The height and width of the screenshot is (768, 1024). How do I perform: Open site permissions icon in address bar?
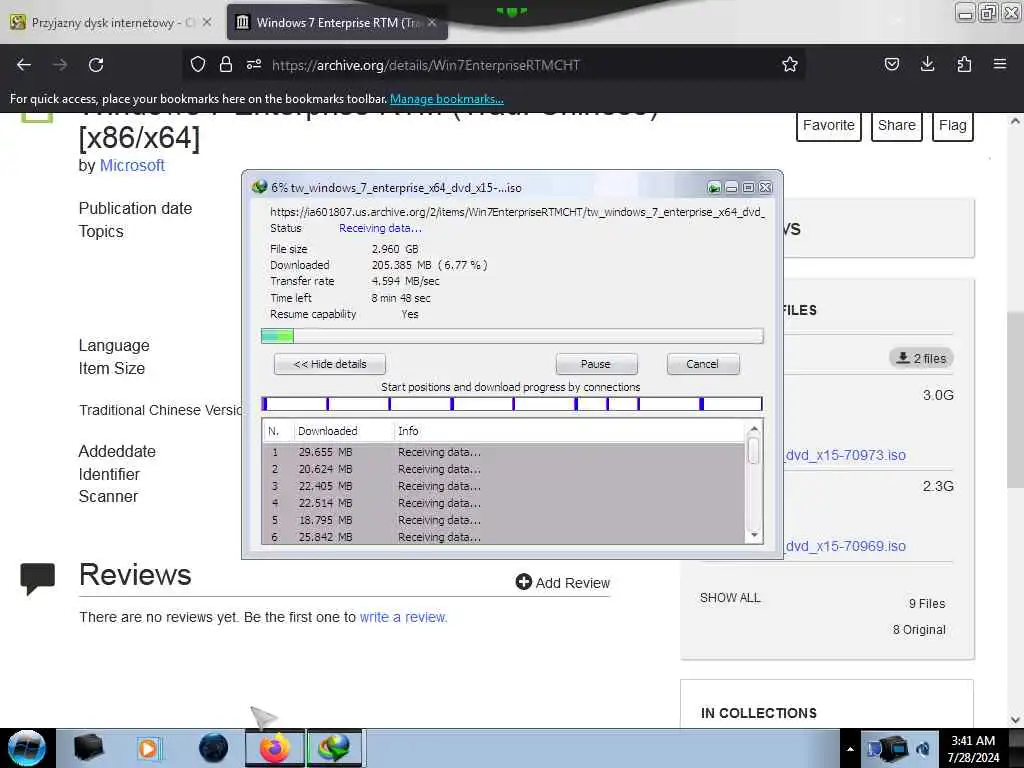tap(254, 64)
